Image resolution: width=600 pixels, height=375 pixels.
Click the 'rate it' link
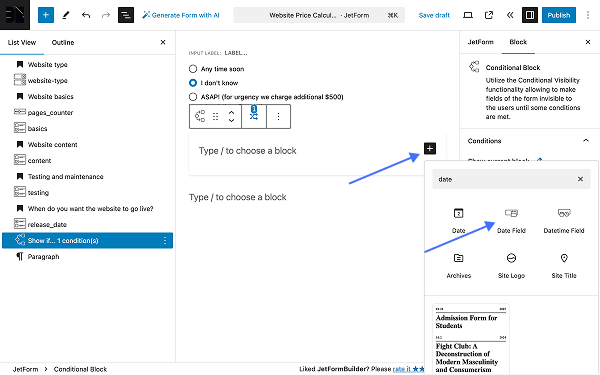coord(402,369)
